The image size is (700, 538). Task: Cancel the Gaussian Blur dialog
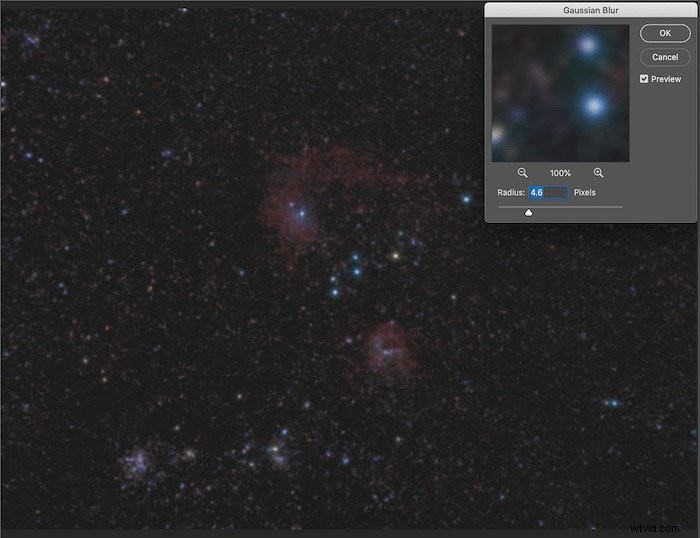(665, 57)
